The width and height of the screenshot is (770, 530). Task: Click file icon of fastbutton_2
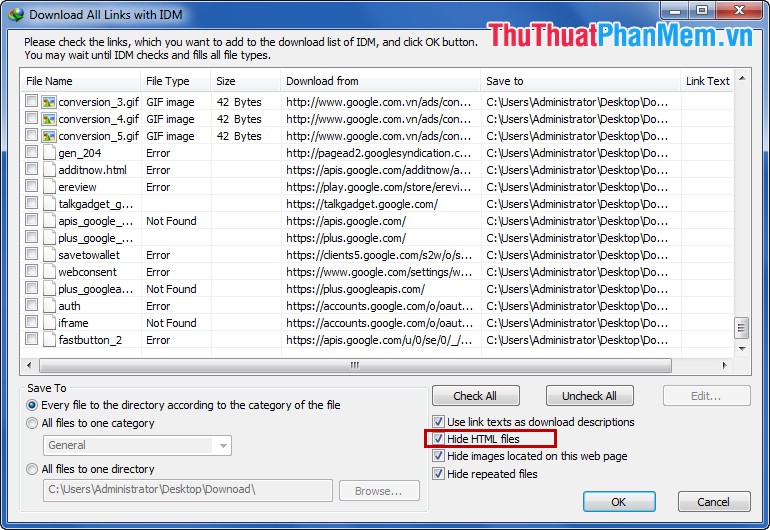(x=49, y=340)
